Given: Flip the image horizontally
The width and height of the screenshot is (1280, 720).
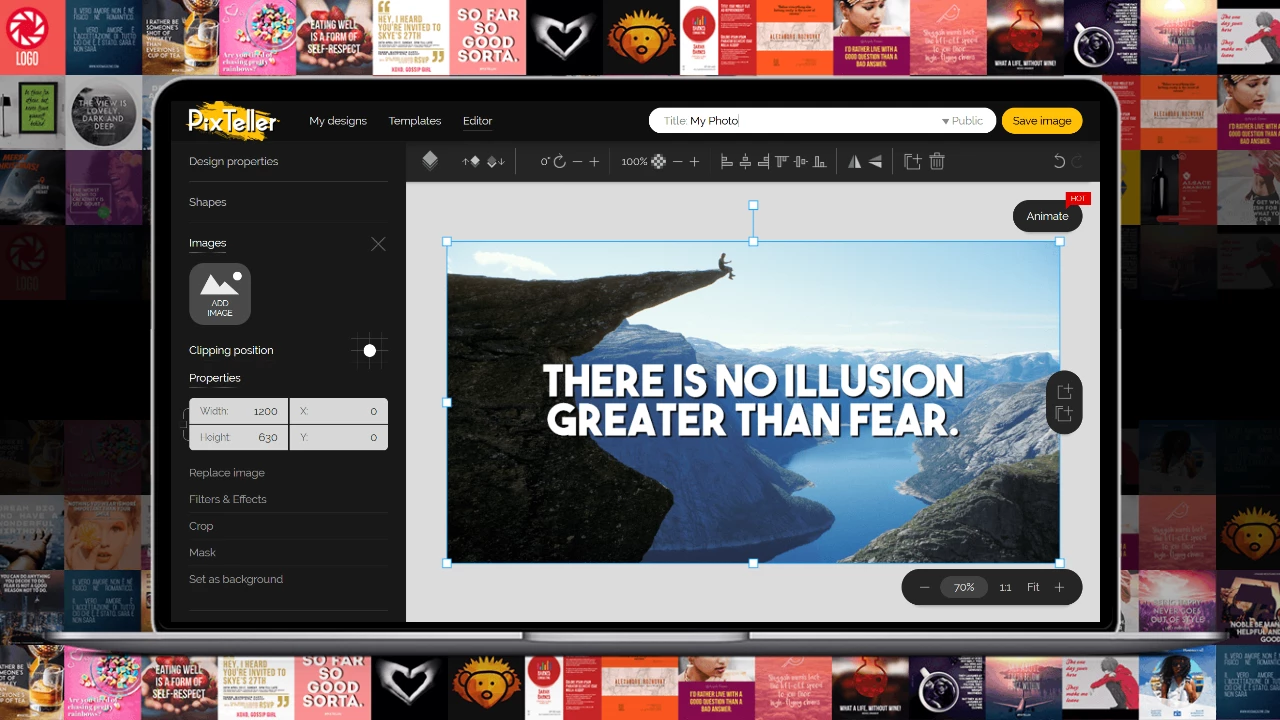Looking at the screenshot, I should click(x=854, y=161).
